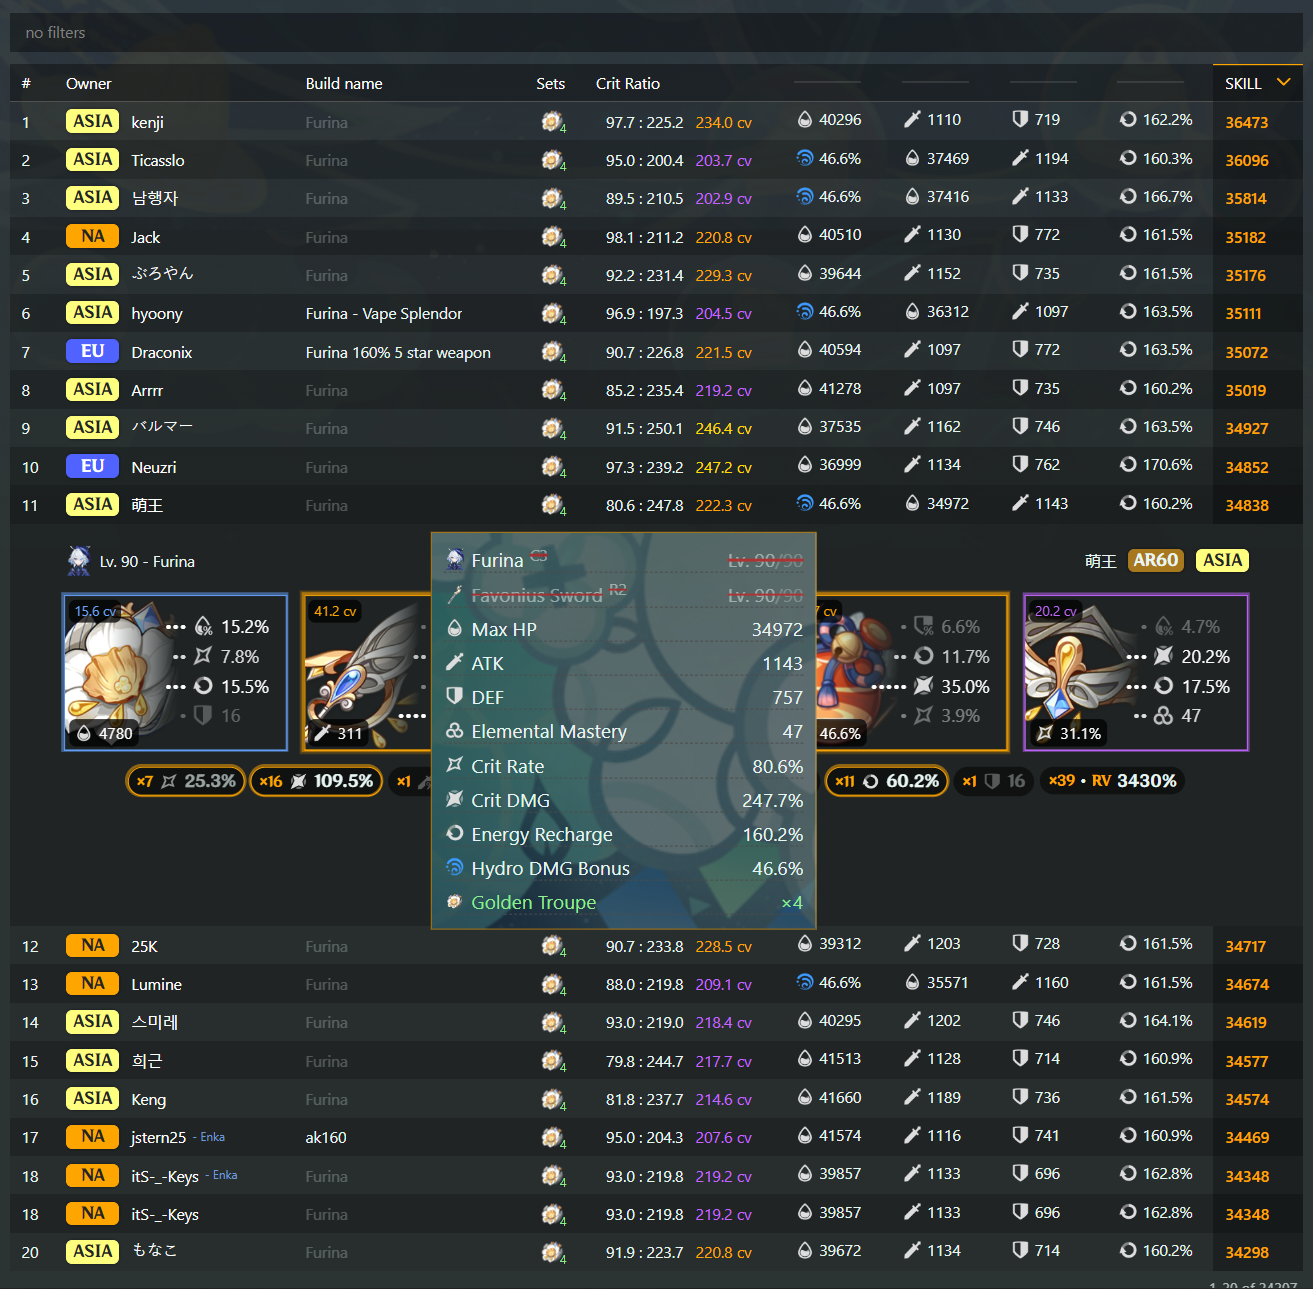The image size is (1313, 1289).
Task: Select the Build name column header
Action: click(x=344, y=84)
